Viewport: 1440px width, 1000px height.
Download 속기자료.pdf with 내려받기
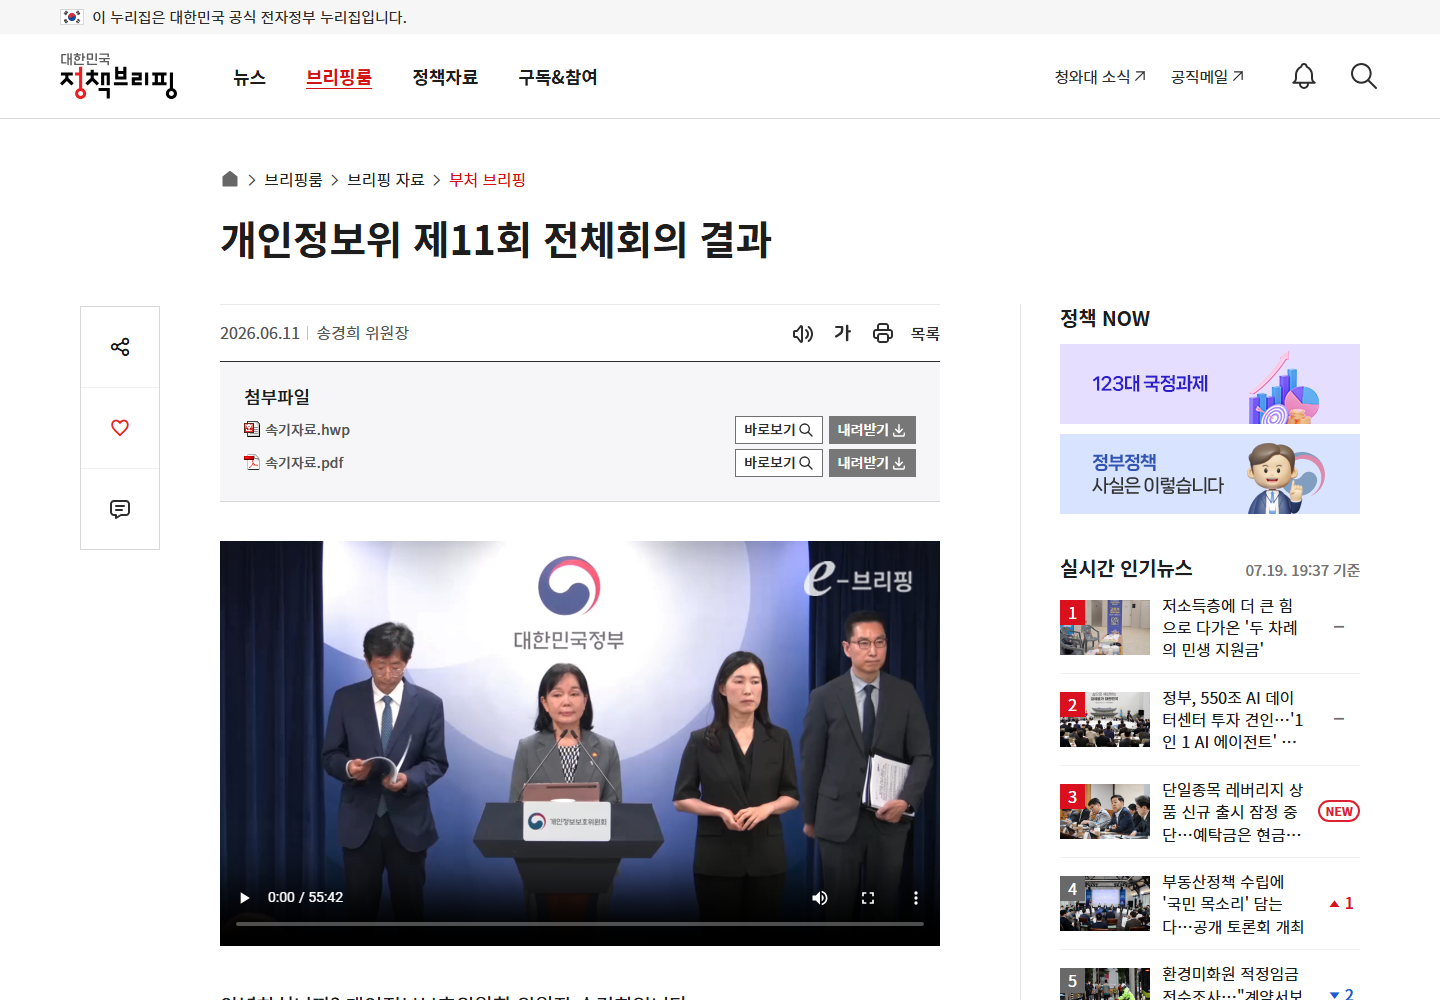point(872,463)
